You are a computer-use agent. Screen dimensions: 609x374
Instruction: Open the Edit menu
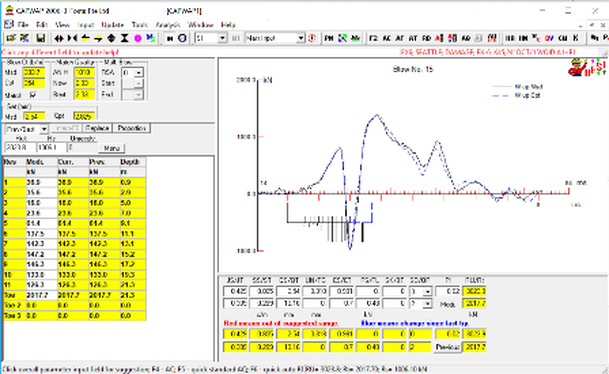tap(42, 24)
